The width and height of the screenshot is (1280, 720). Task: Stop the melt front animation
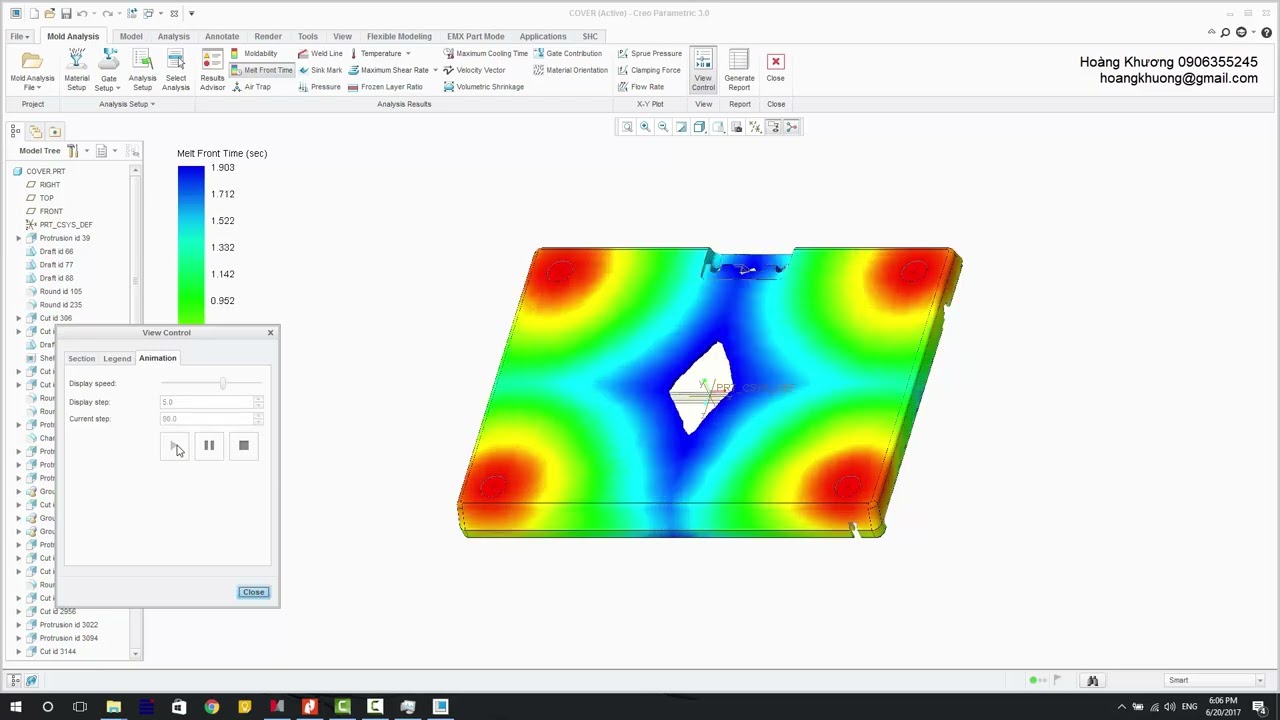[243, 446]
